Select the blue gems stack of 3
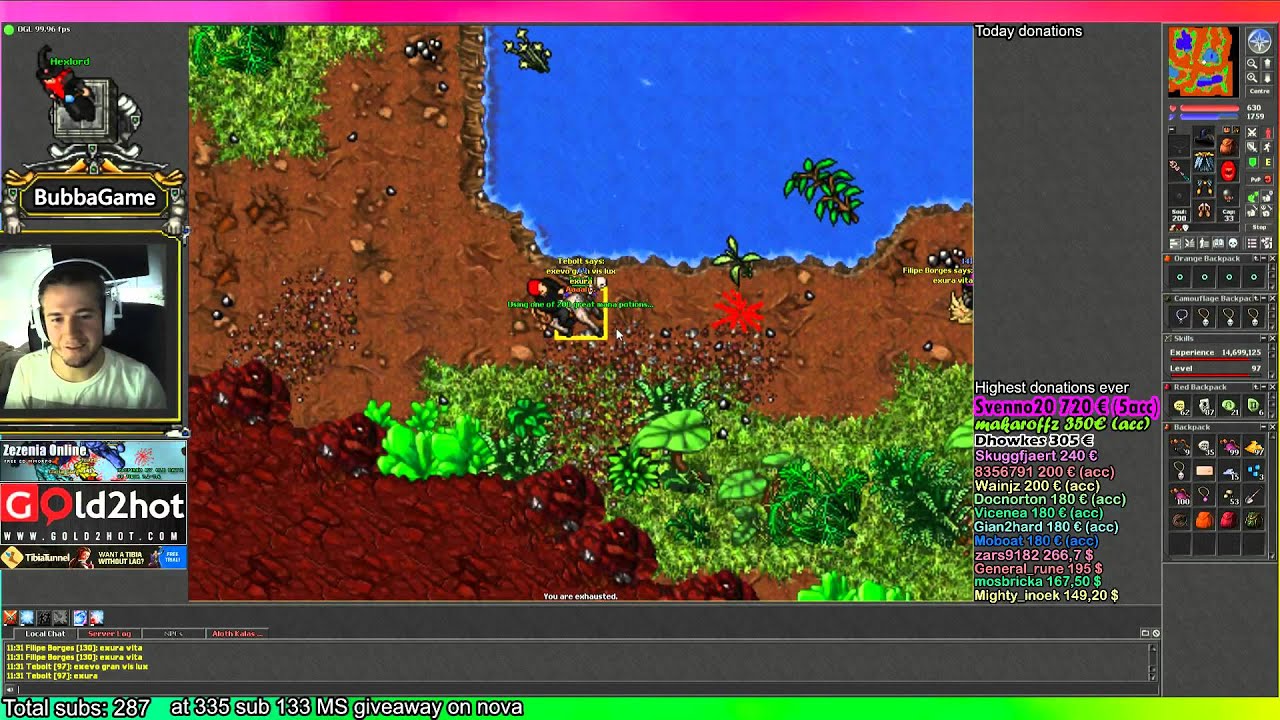 pyautogui.click(x=1253, y=471)
